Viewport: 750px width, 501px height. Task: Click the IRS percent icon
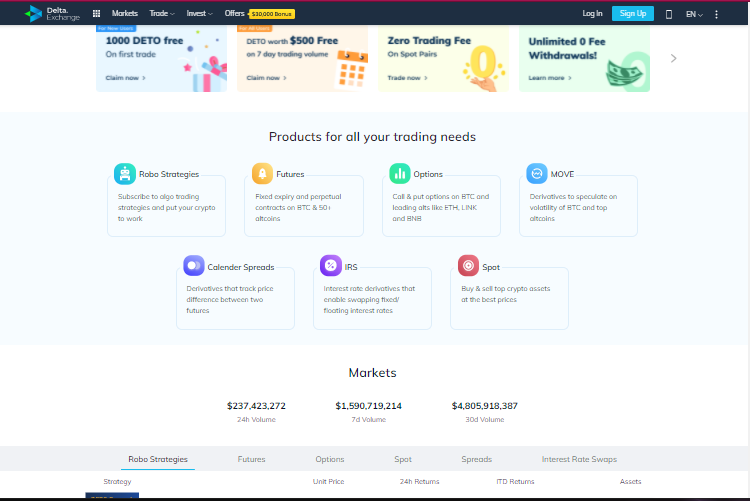(x=331, y=266)
